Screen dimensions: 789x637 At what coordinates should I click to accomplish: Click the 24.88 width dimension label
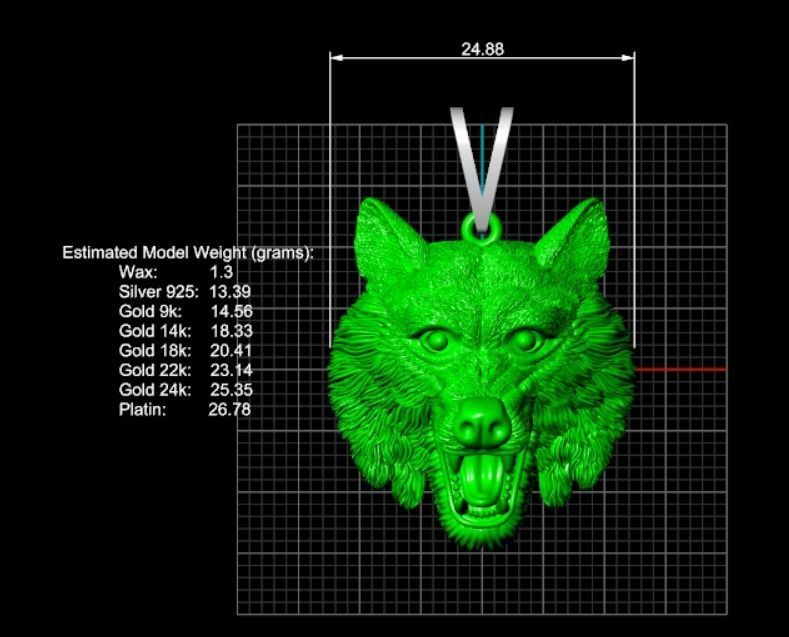pos(482,49)
